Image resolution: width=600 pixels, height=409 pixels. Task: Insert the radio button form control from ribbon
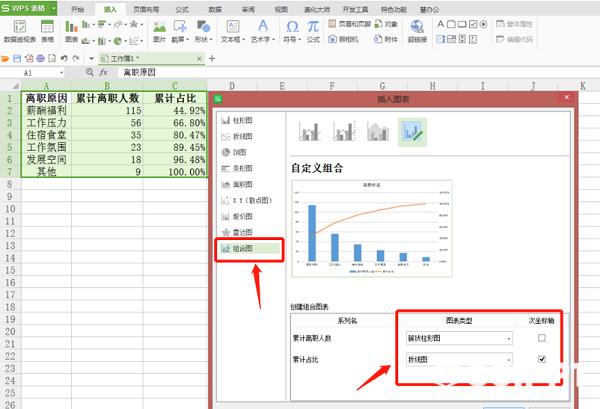tap(484, 24)
